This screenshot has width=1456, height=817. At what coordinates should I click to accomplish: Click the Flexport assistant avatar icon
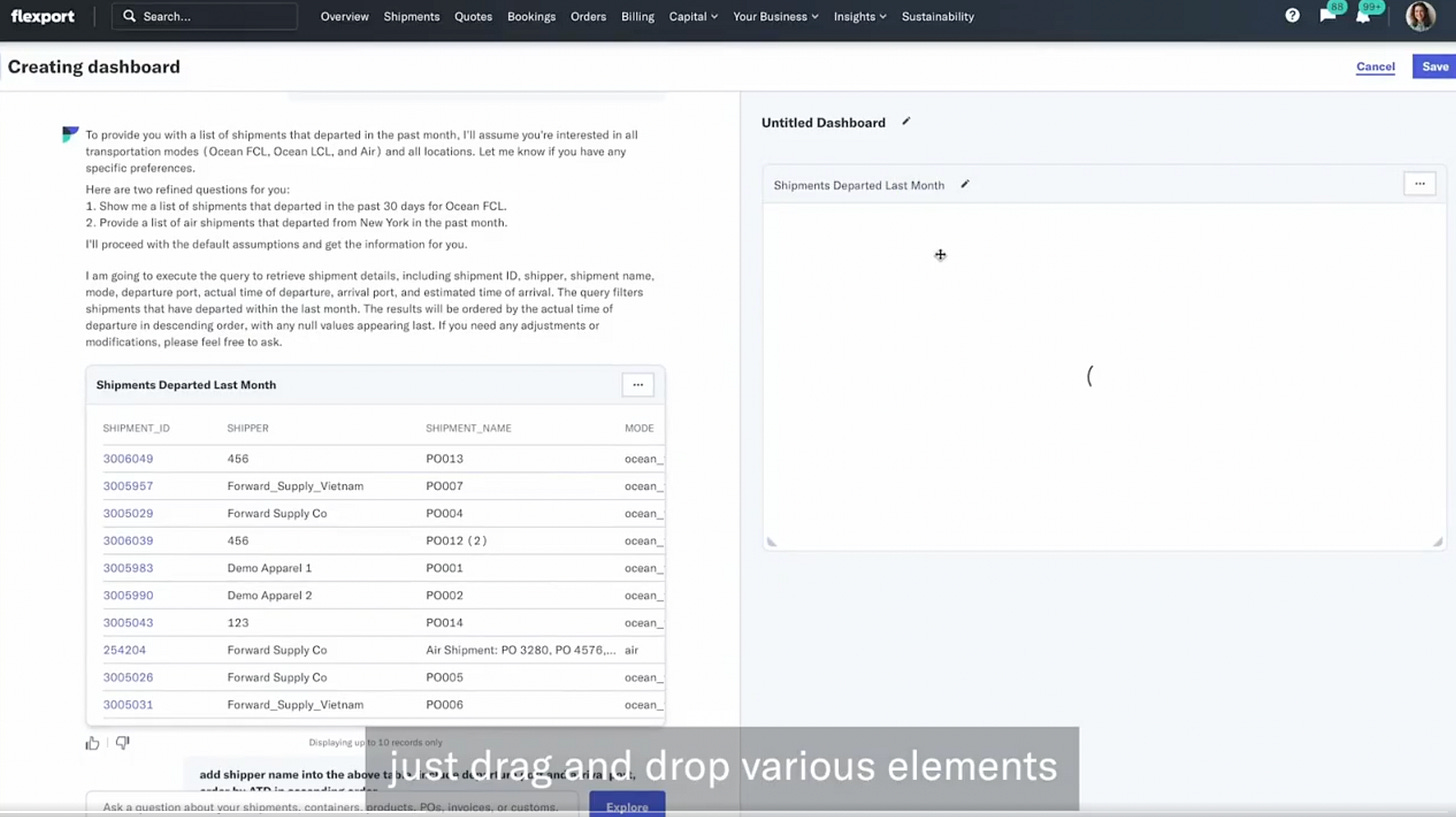click(x=70, y=134)
